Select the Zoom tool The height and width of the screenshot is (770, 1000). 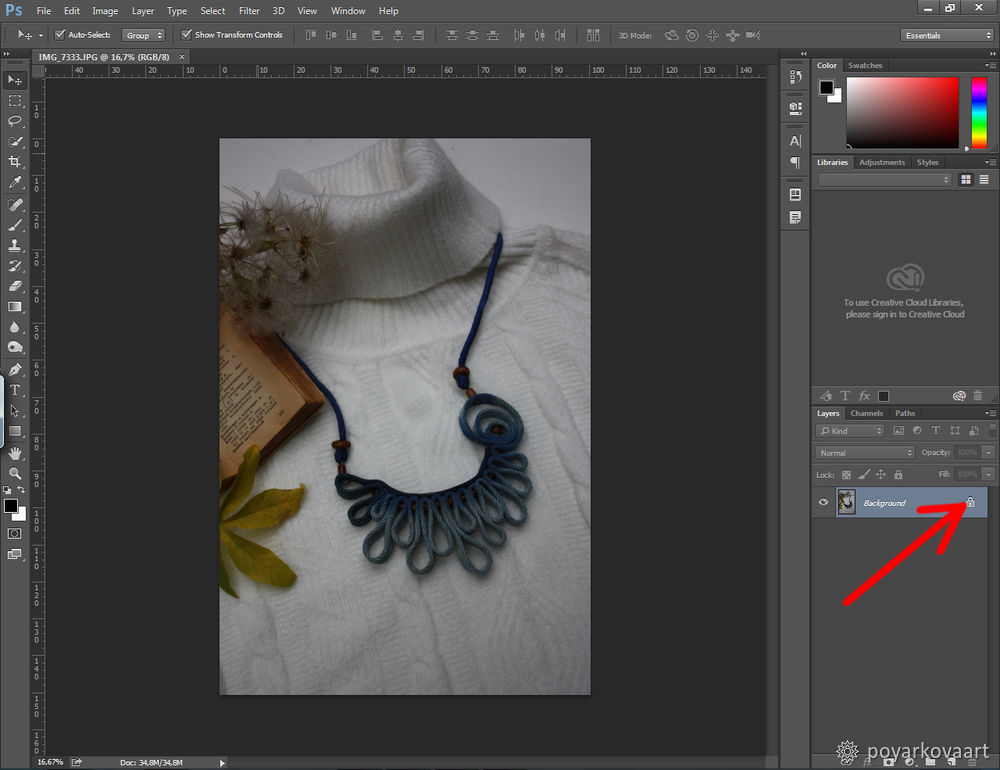click(x=15, y=473)
